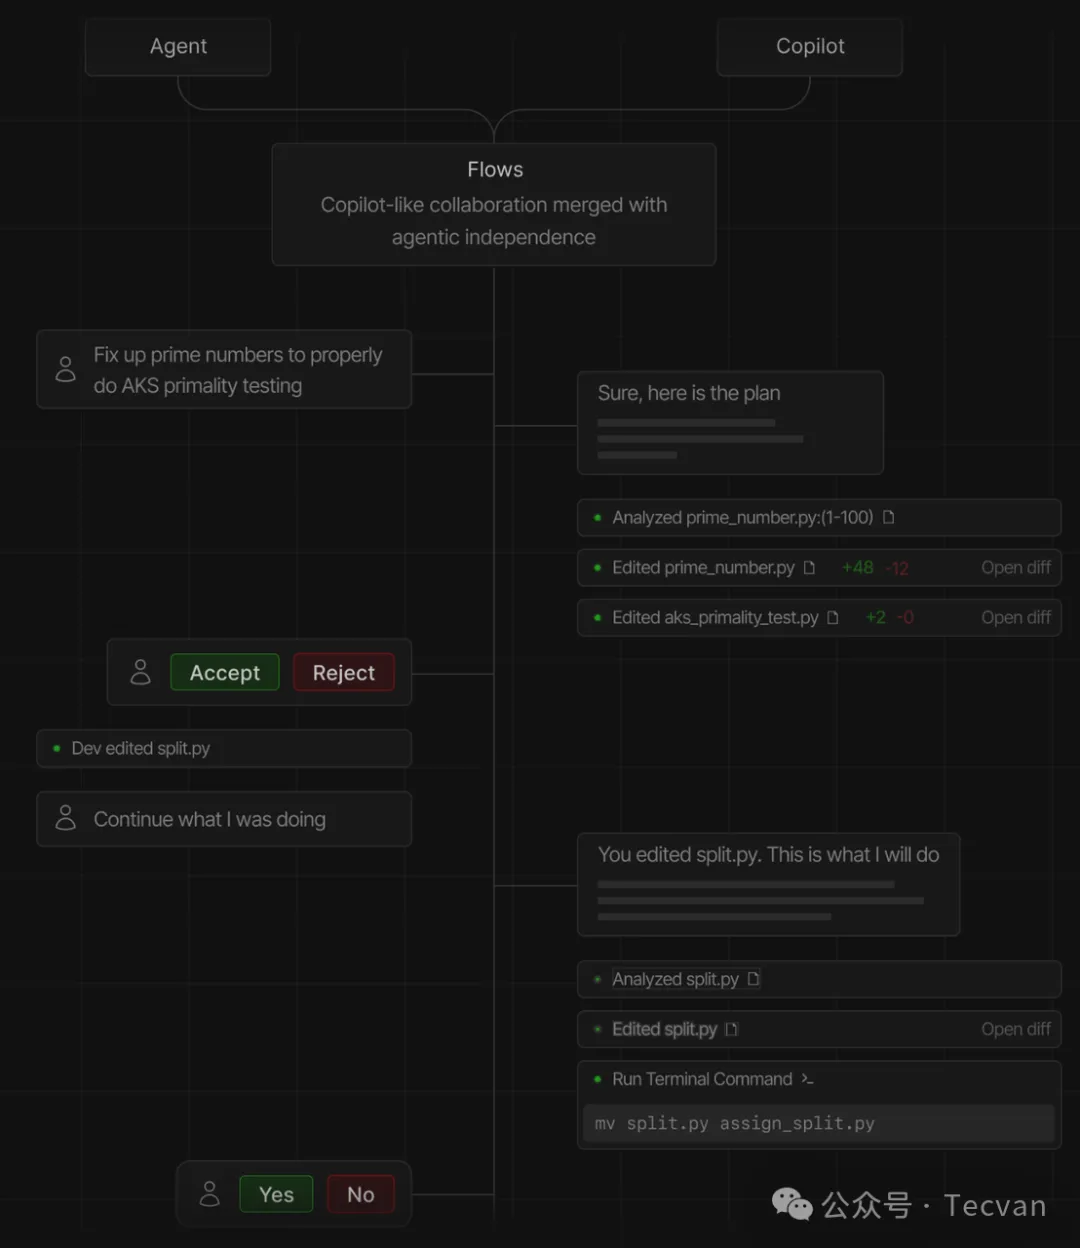
Task: Open diff for aks_primality_test.py
Action: [1016, 617]
